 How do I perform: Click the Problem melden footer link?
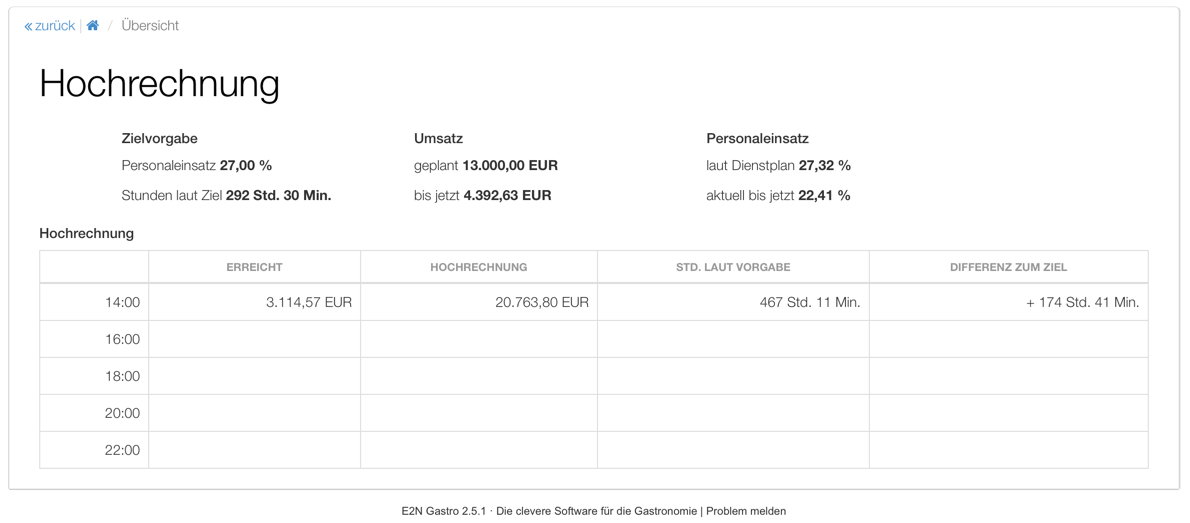coord(746,511)
